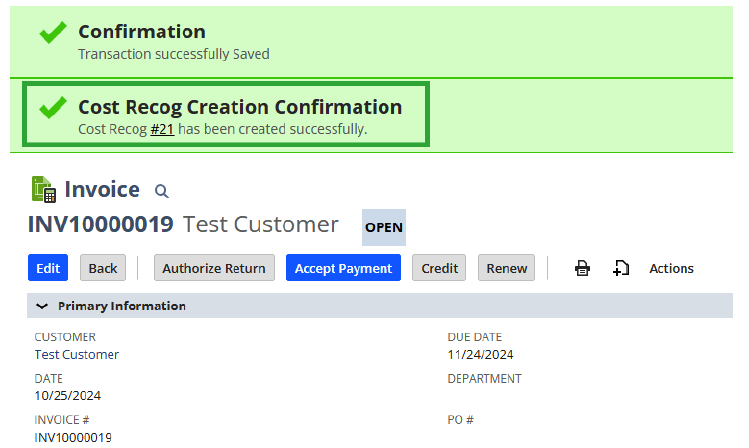
Task: Click the print icon
Action: pos(582,268)
